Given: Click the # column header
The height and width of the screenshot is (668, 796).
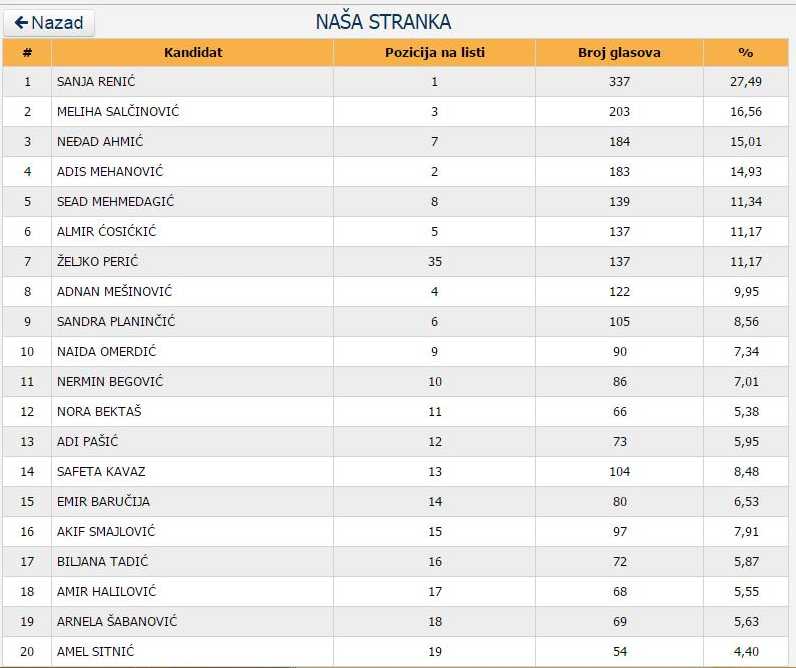Looking at the screenshot, I should (27, 52).
